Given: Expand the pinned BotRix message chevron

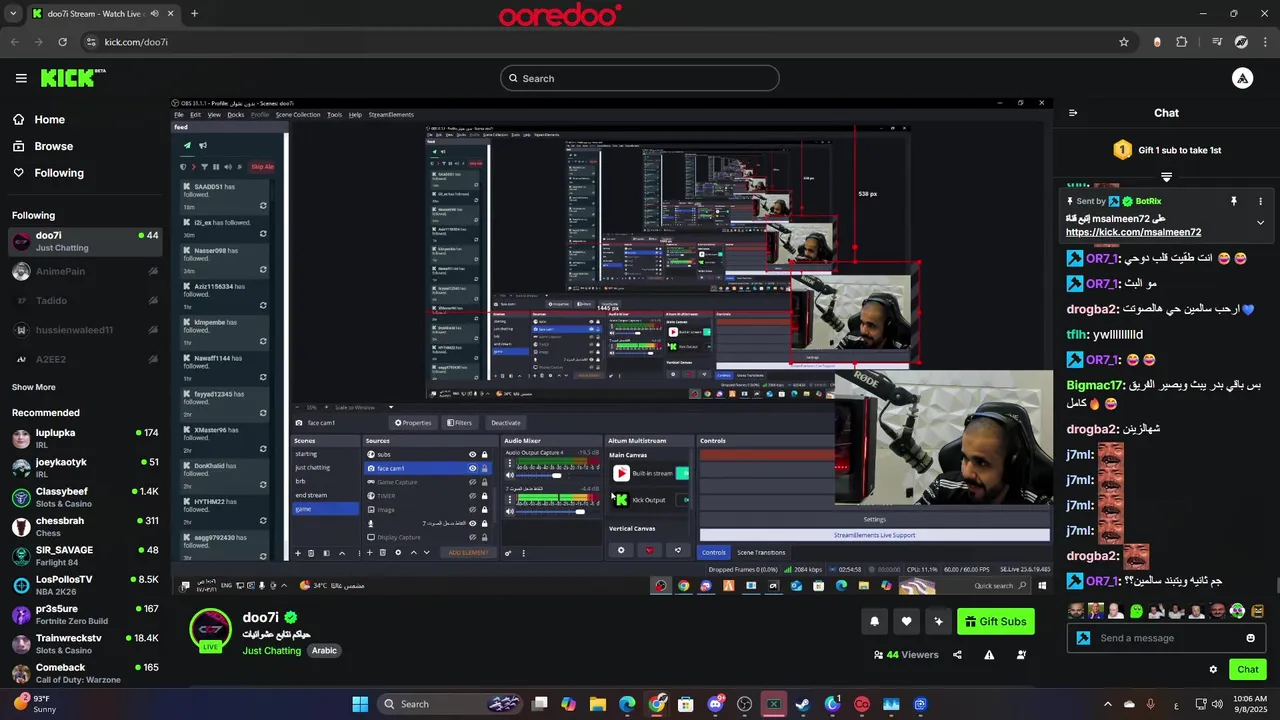Looking at the screenshot, I should click(1260, 223).
